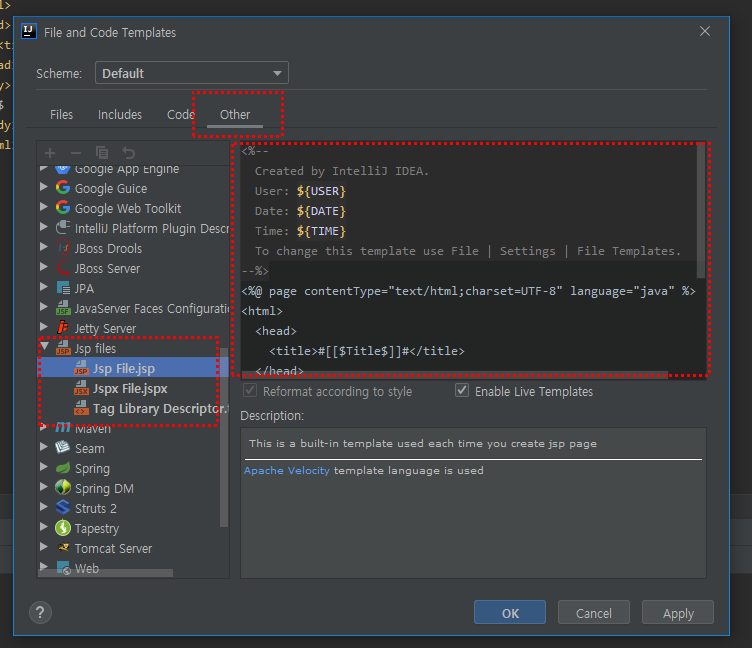Open the Scheme Default dropdown
Screen dimensions: 752x648
(x=192, y=73)
